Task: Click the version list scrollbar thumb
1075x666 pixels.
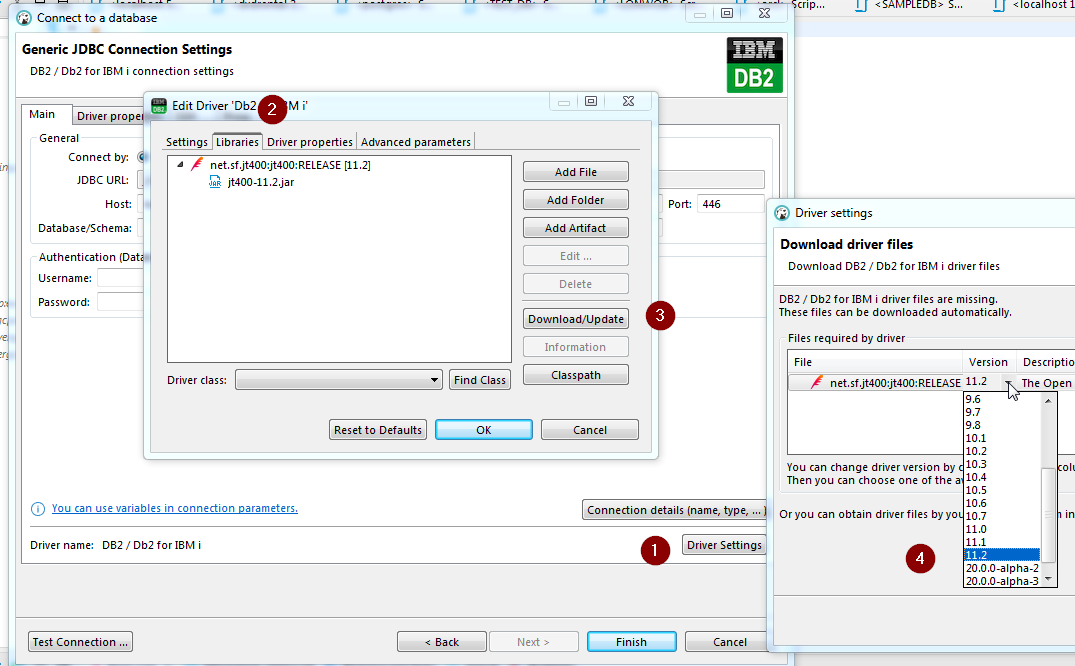Action: [x=1048, y=514]
